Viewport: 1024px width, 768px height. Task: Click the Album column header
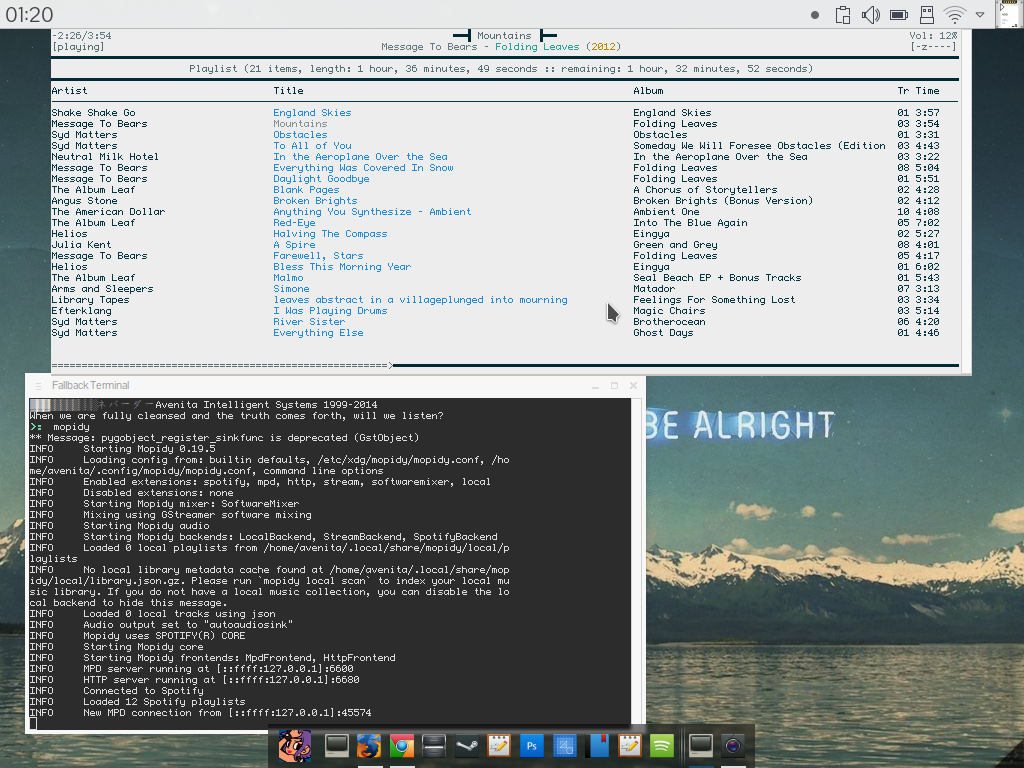click(x=648, y=91)
